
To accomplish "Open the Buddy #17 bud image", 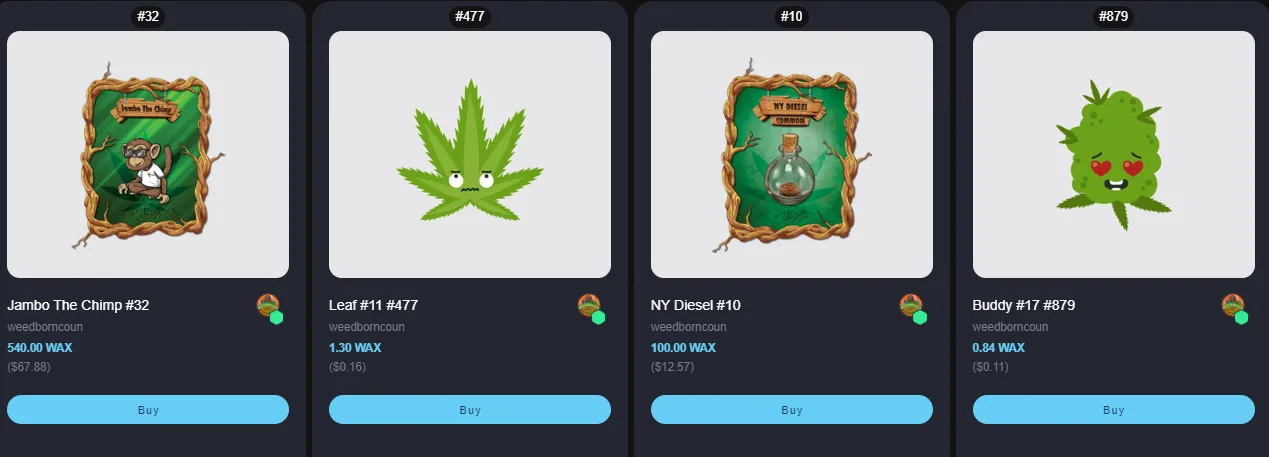I will (1114, 154).
